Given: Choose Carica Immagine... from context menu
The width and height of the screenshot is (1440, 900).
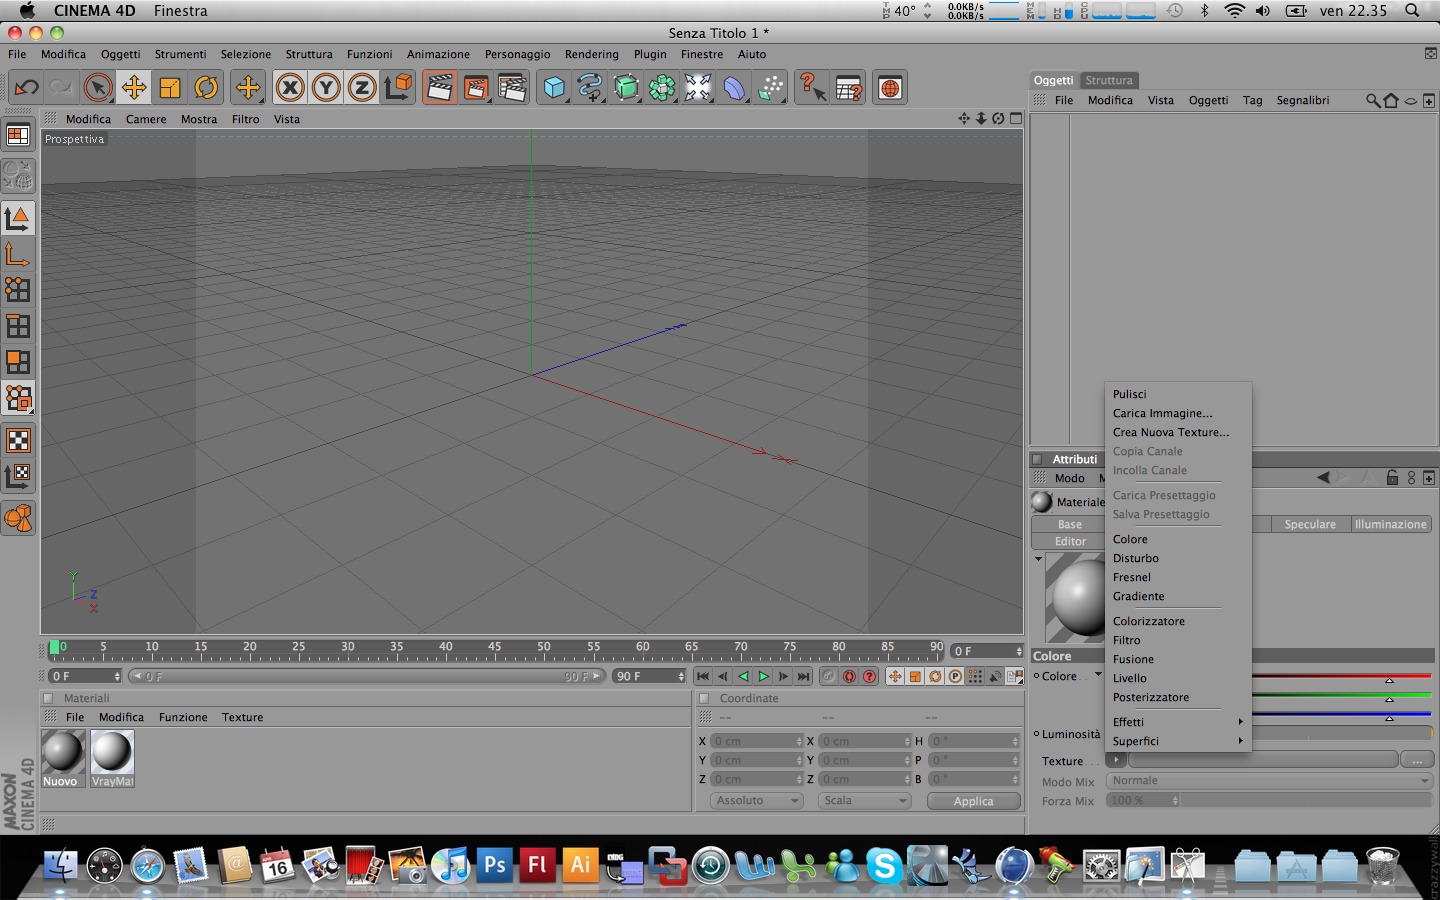Looking at the screenshot, I should (1162, 413).
